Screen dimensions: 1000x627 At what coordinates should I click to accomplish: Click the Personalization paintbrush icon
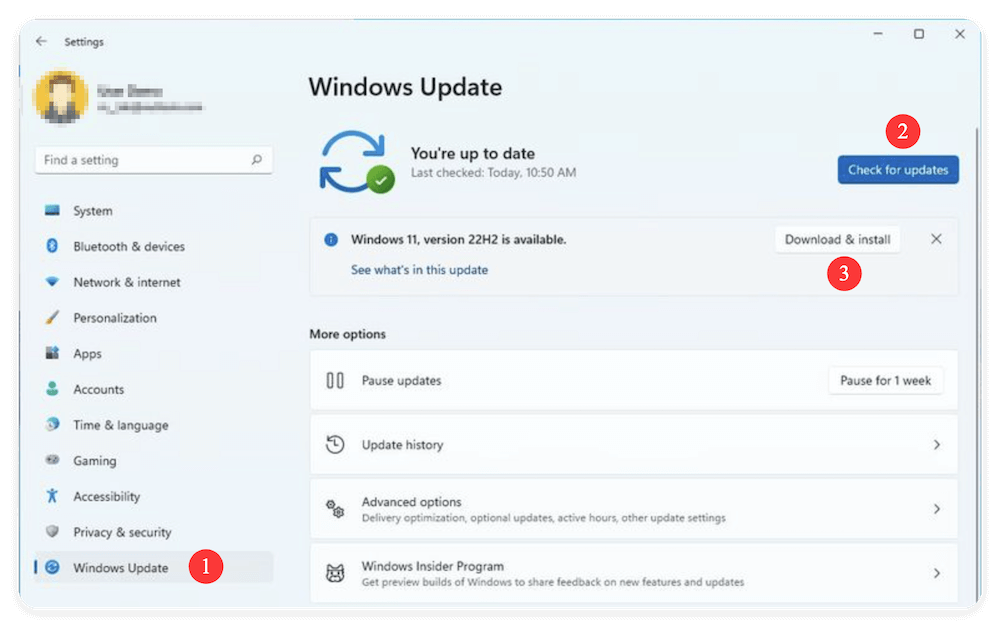point(52,318)
